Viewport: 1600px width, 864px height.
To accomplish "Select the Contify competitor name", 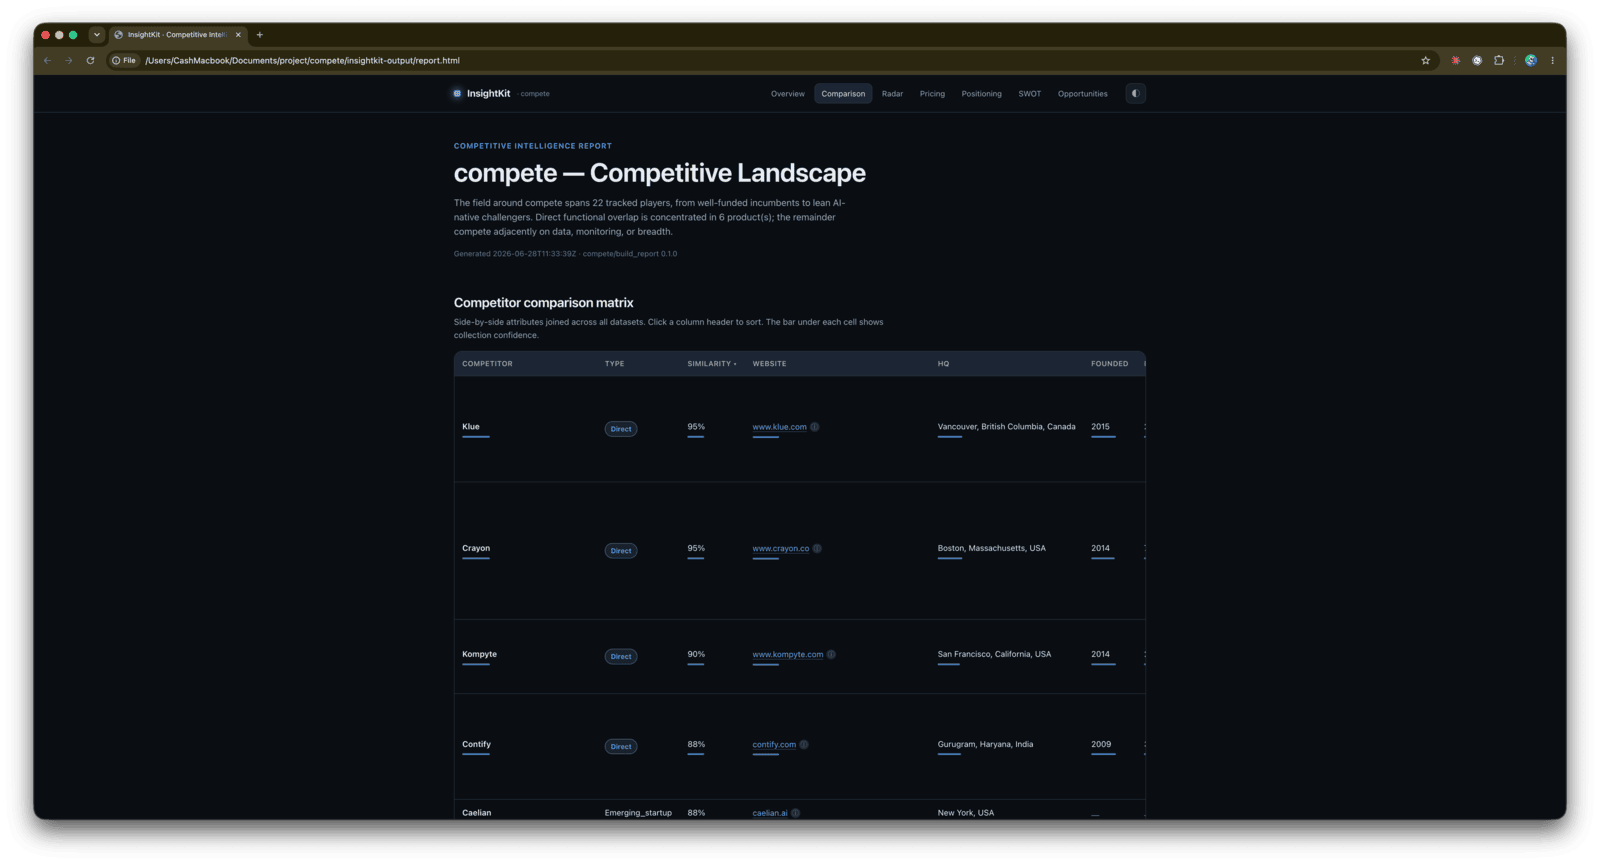I will click(x=476, y=745).
